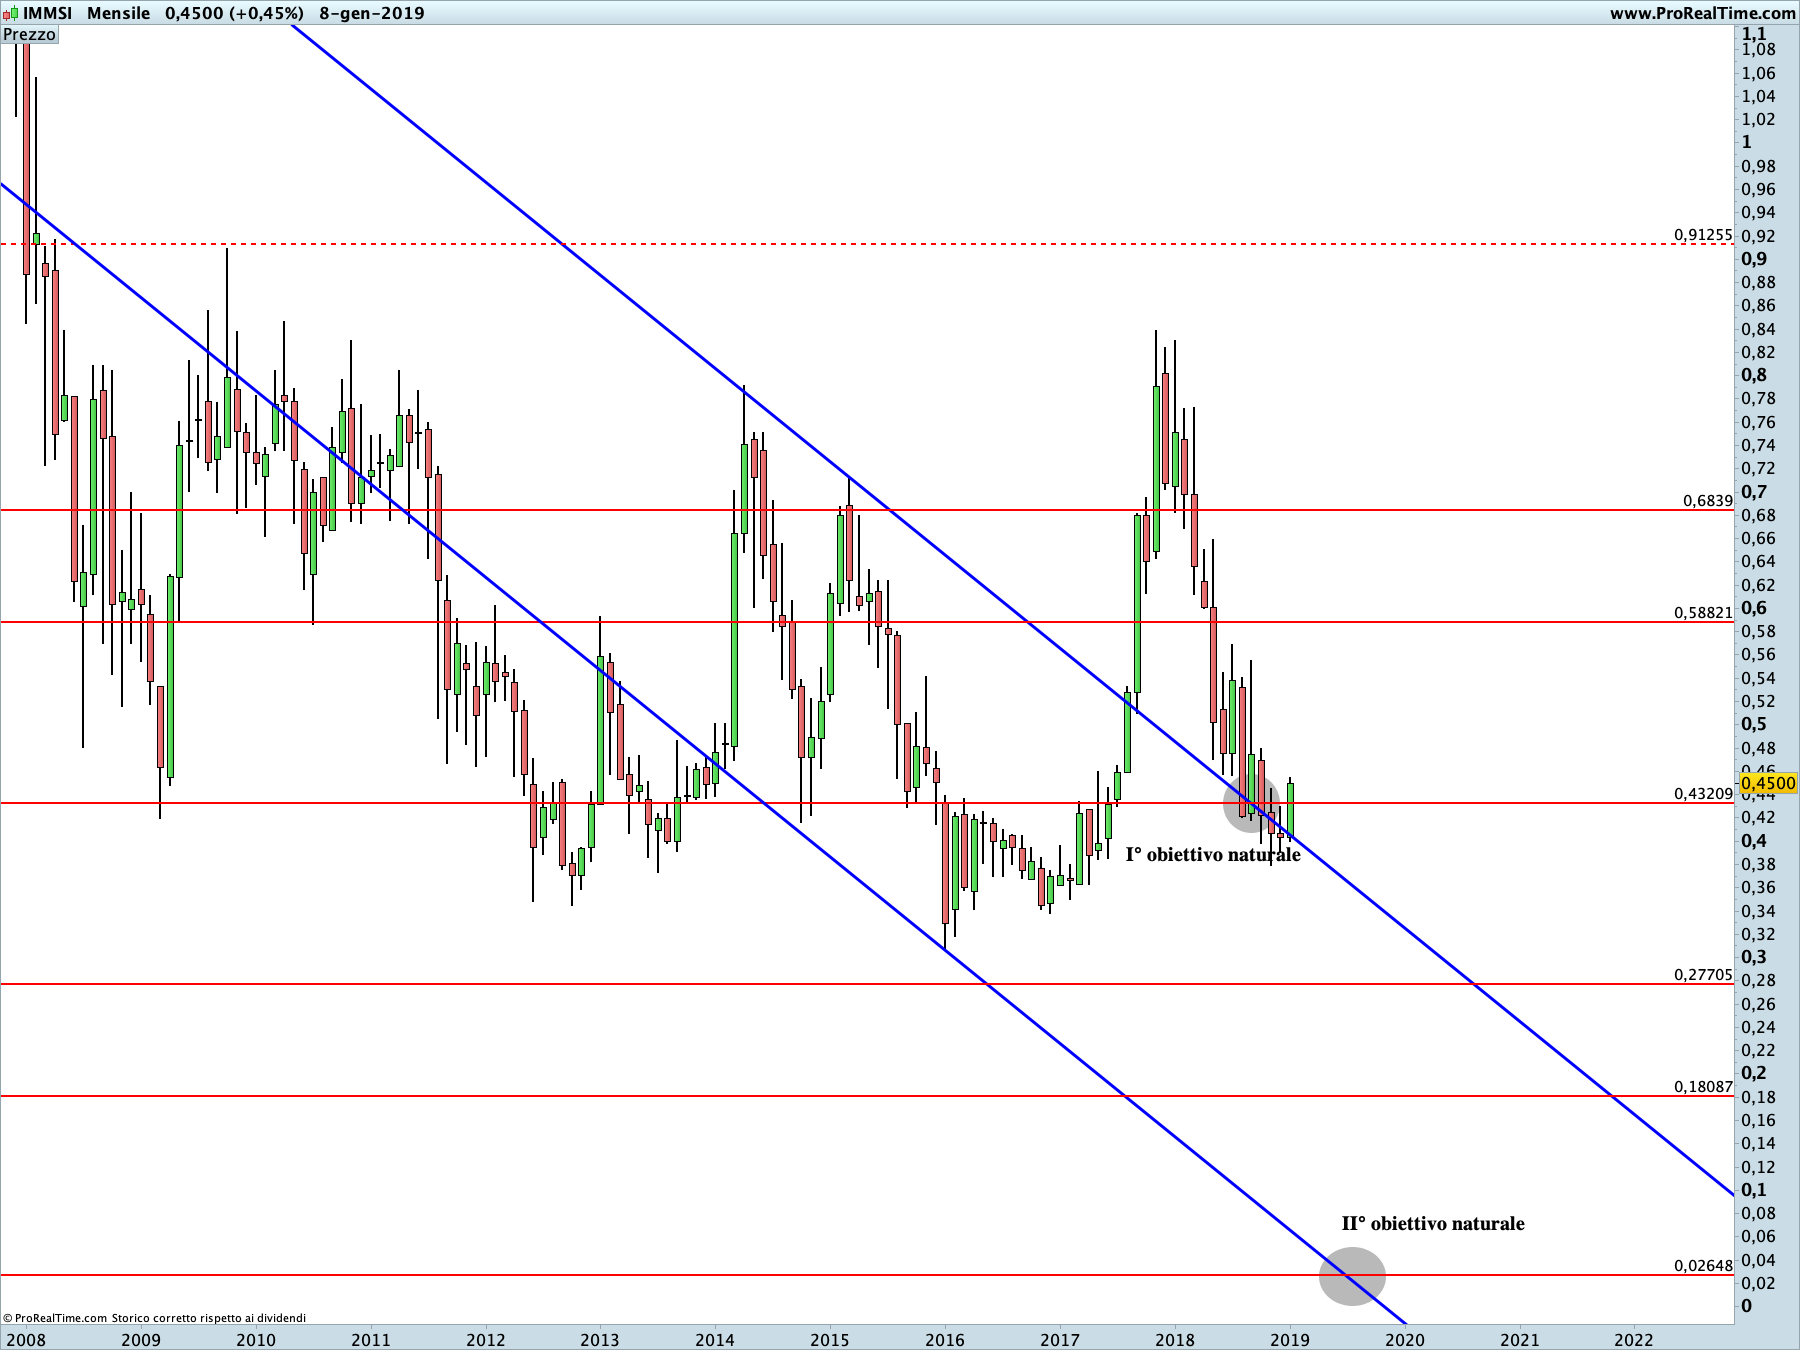The height and width of the screenshot is (1350, 1800).
Task: Click the Prezzo panel label
Action: [x=30, y=35]
